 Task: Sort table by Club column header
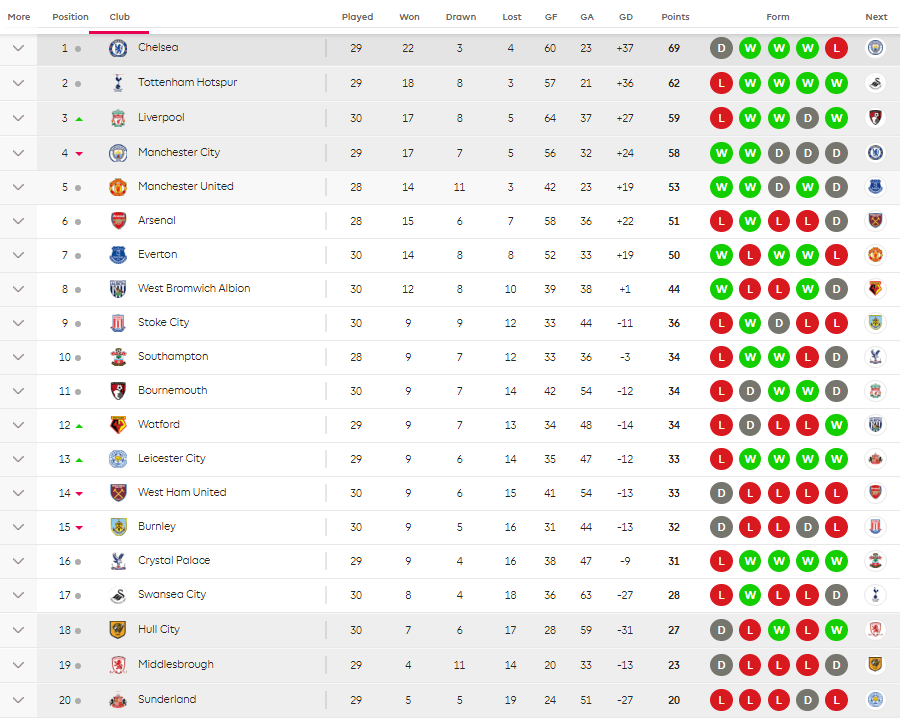click(119, 17)
